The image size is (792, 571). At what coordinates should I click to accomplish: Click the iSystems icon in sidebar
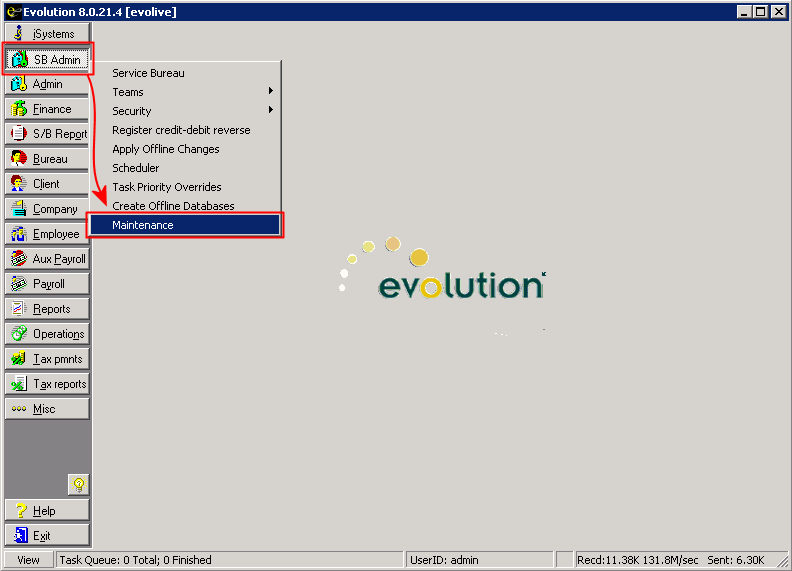pyautogui.click(x=18, y=34)
